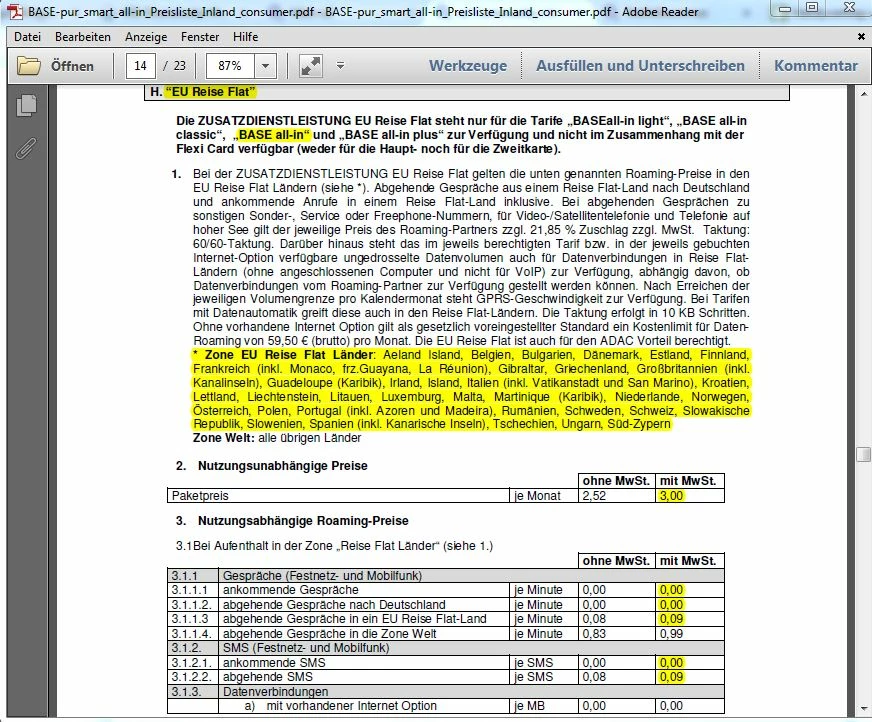Click the vertical scrollbar thumb
Image resolution: width=872 pixels, height=722 pixels.
pos(863,454)
